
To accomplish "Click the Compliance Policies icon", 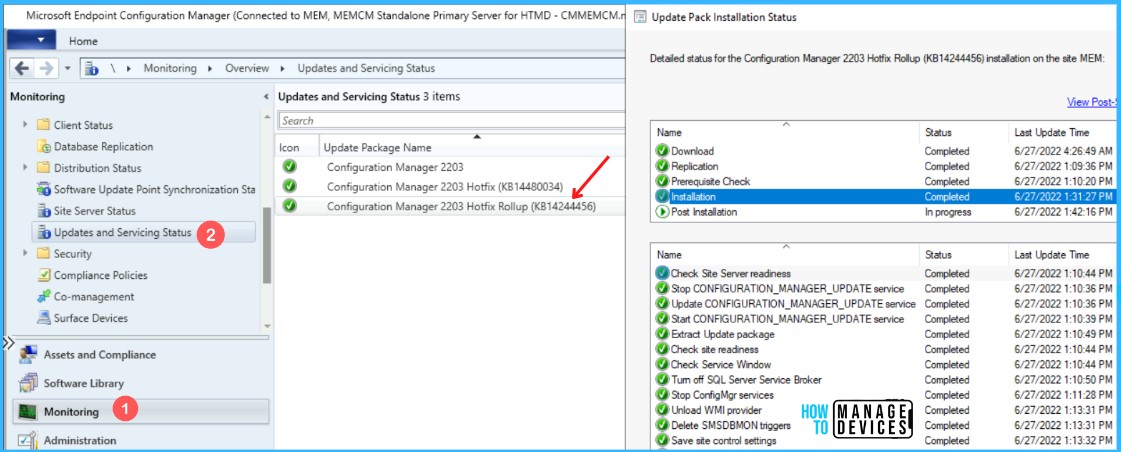I will (43, 275).
